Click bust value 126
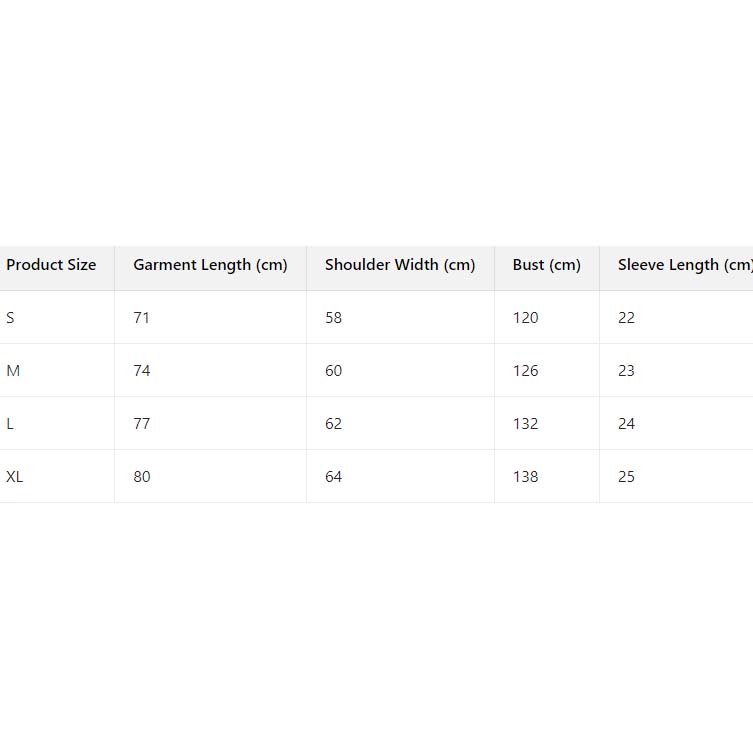This screenshot has height=753, width=753. coord(525,371)
